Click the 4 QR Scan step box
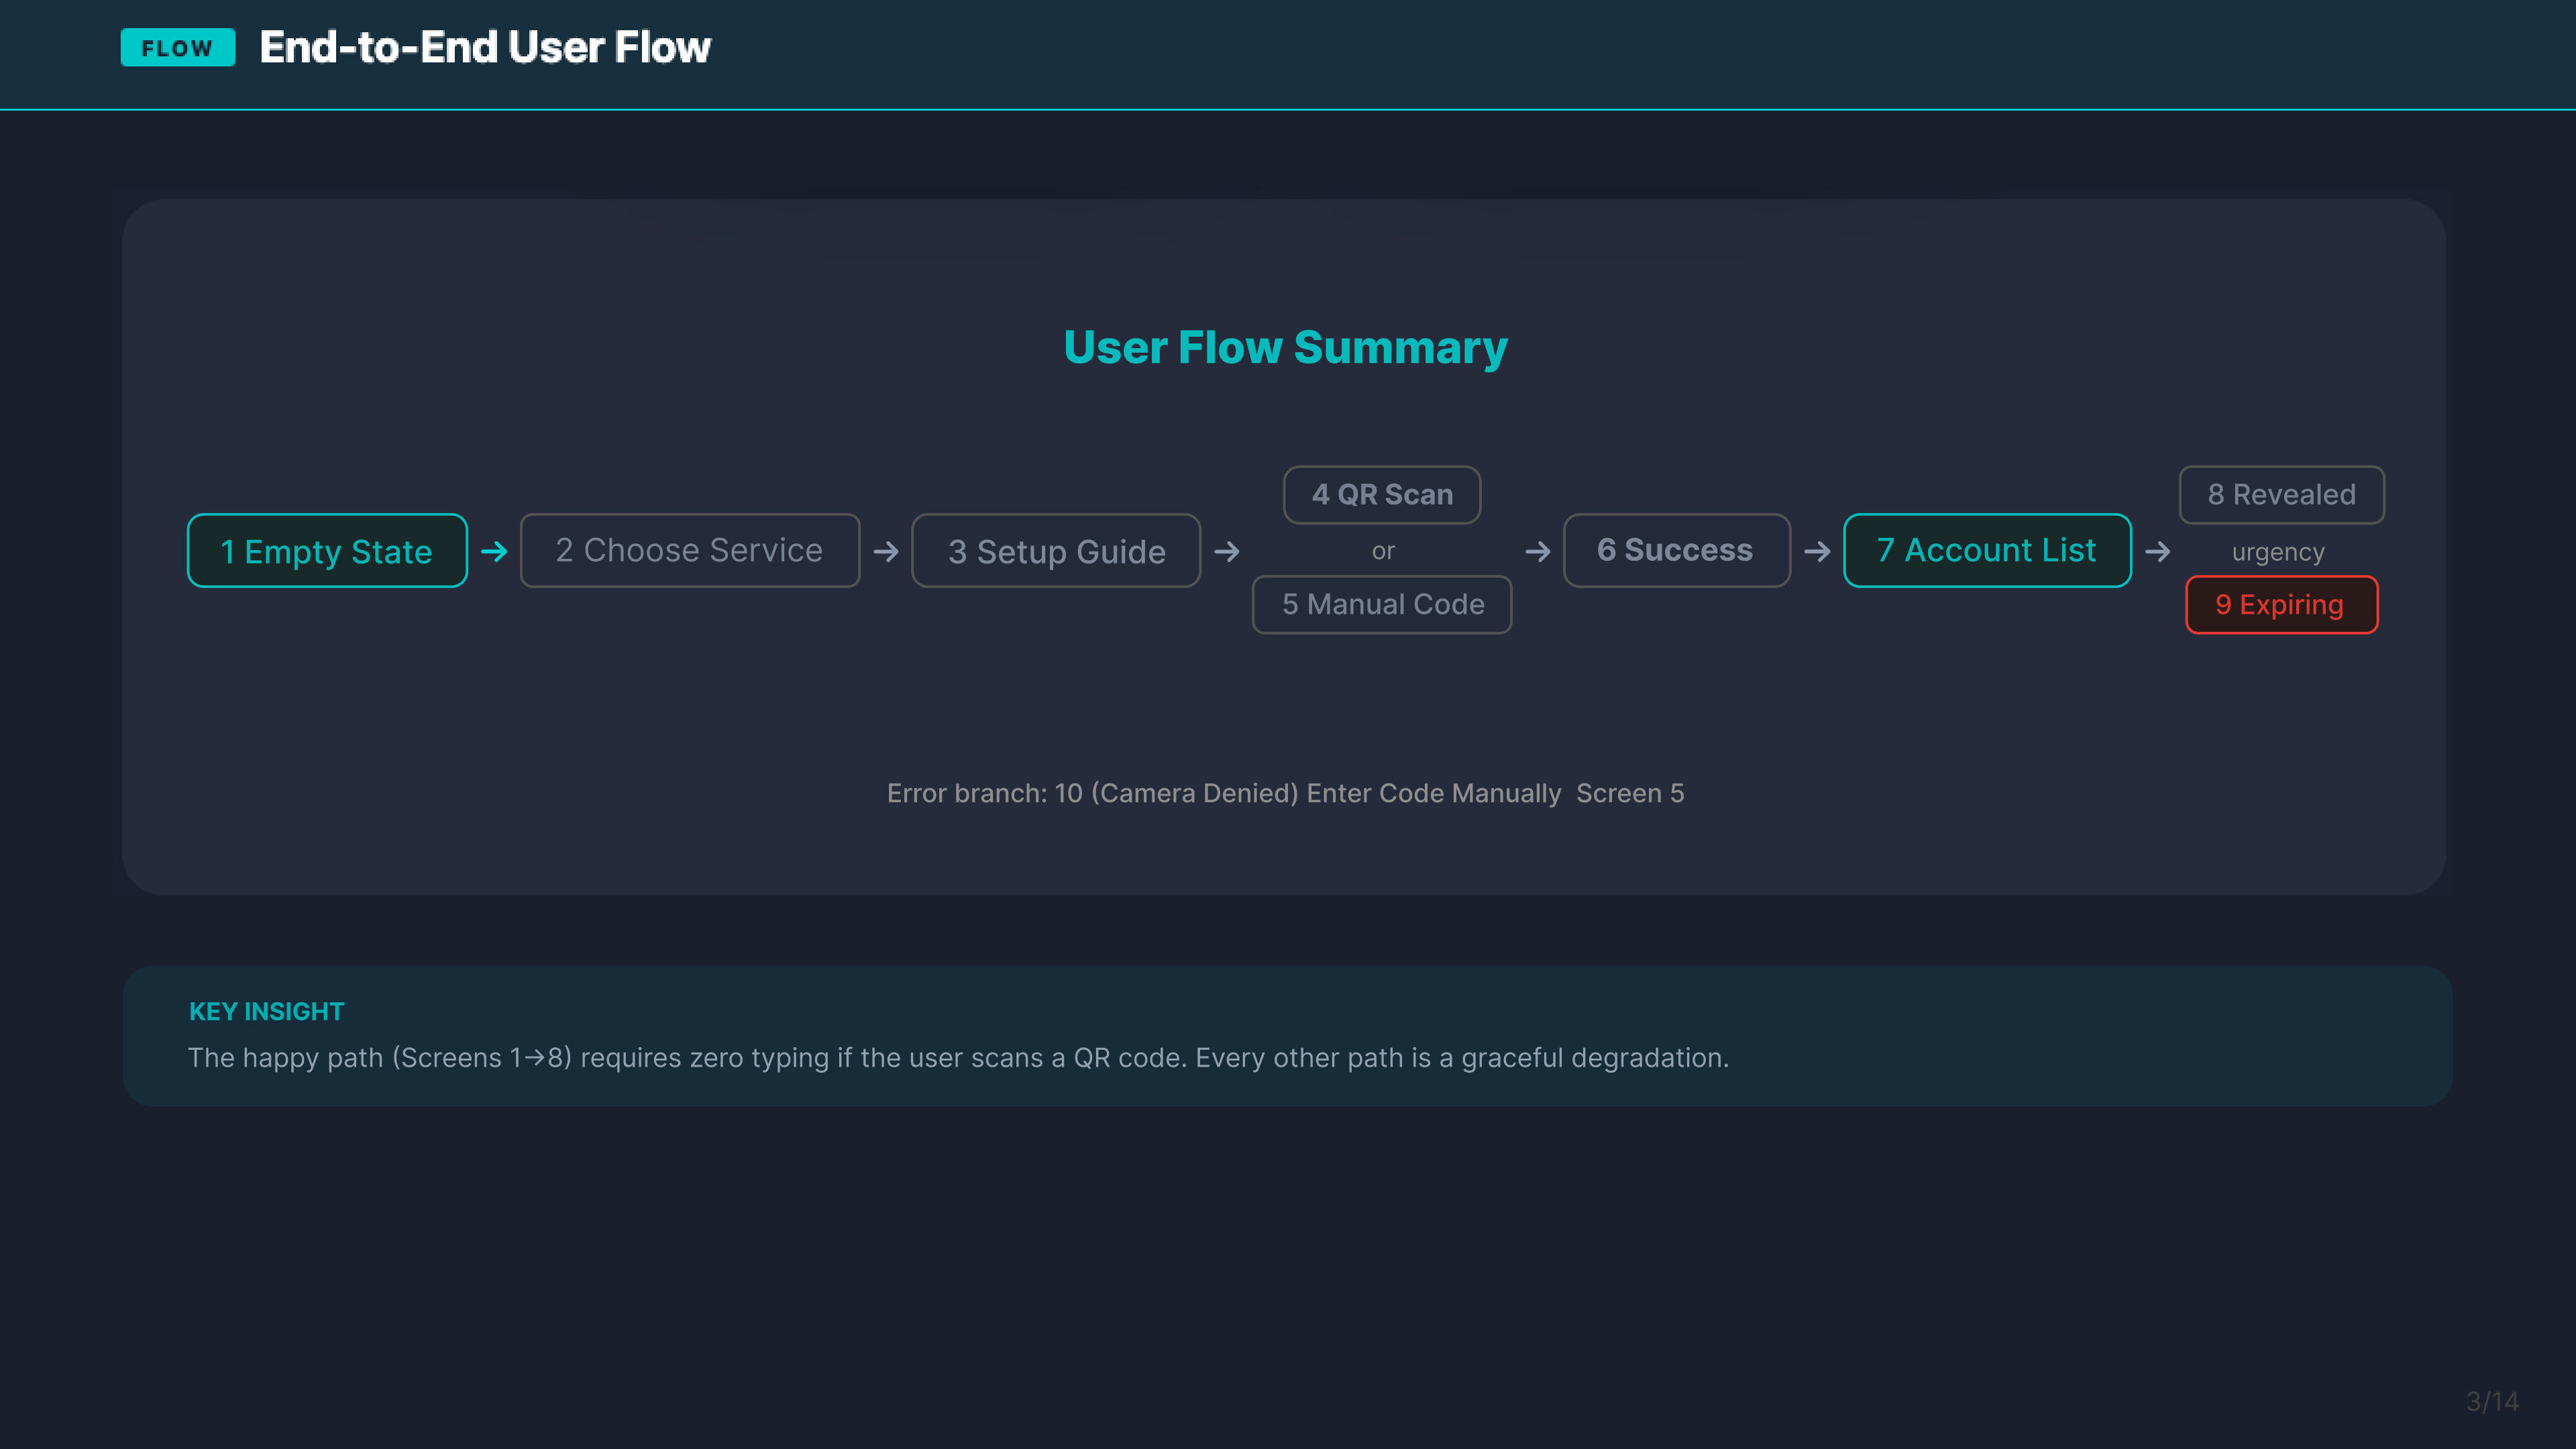 [1381, 494]
